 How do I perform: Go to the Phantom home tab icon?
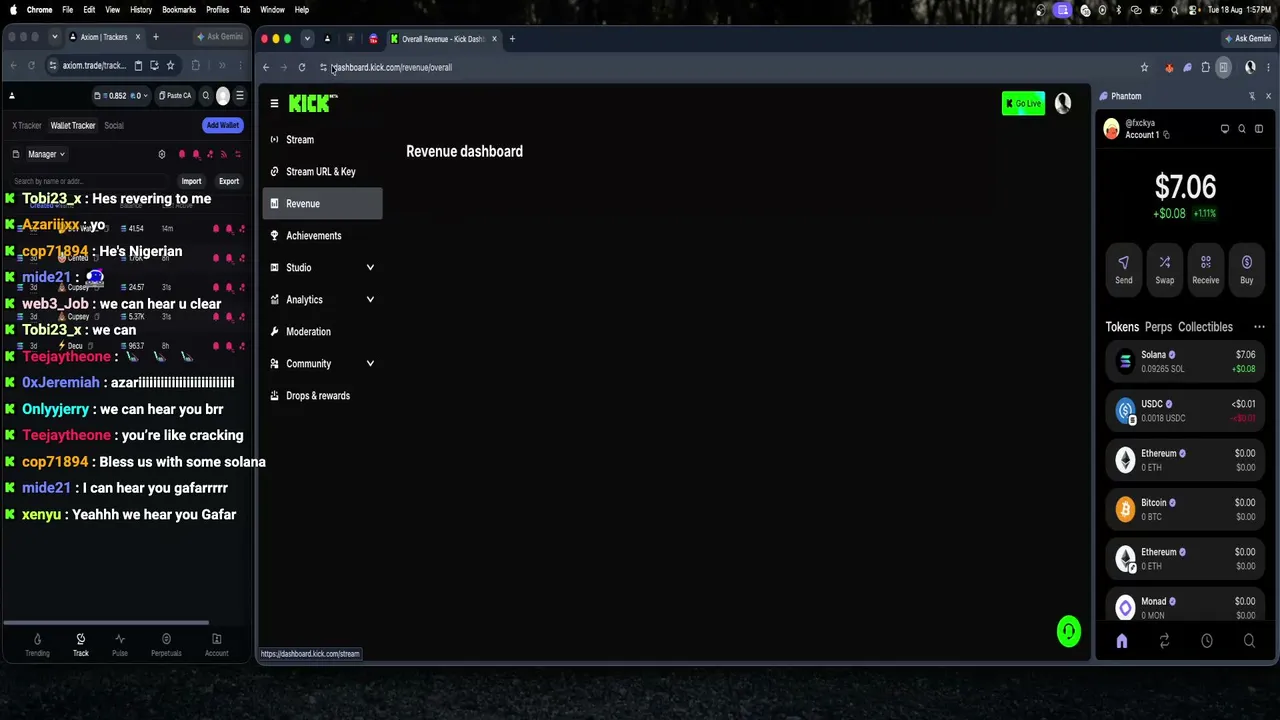point(1122,641)
